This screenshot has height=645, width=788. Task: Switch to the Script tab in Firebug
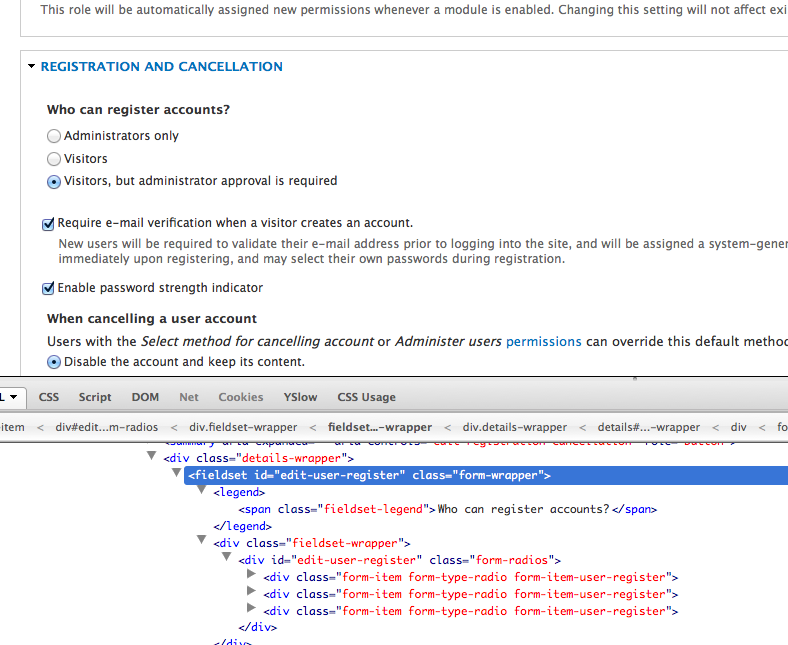coord(95,397)
